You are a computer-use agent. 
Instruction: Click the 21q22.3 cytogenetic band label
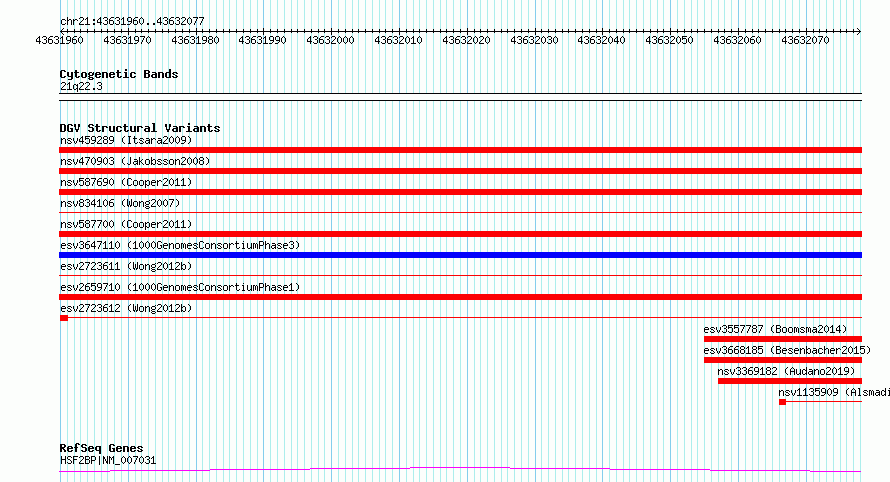click(x=81, y=86)
